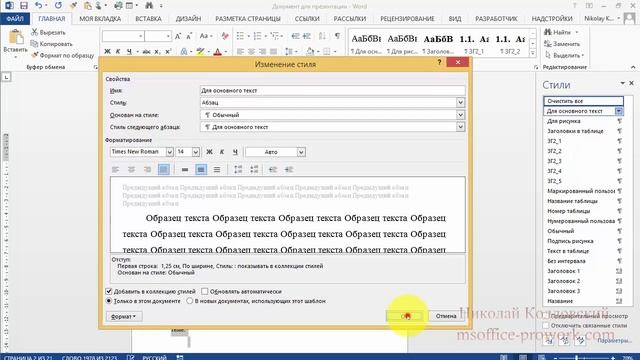Select 'Заголовок 1' style in list

pos(583,271)
